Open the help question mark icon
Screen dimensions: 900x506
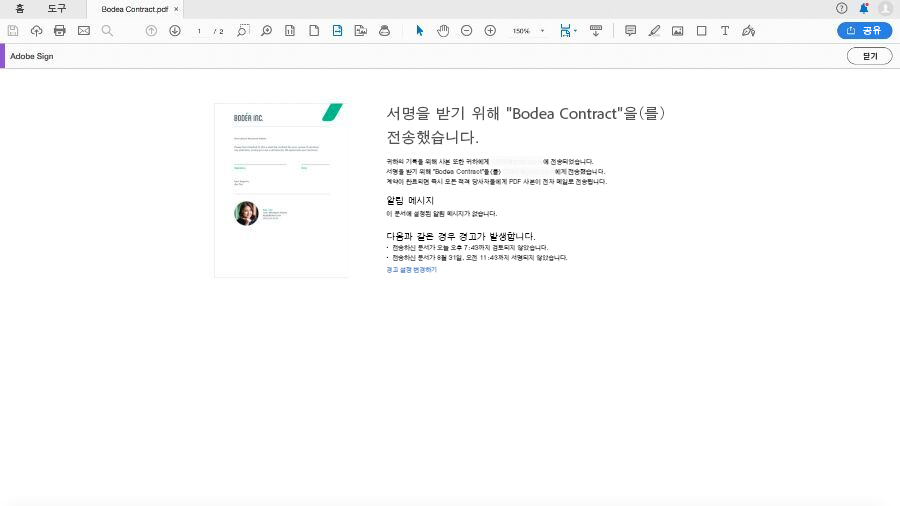(841, 8)
